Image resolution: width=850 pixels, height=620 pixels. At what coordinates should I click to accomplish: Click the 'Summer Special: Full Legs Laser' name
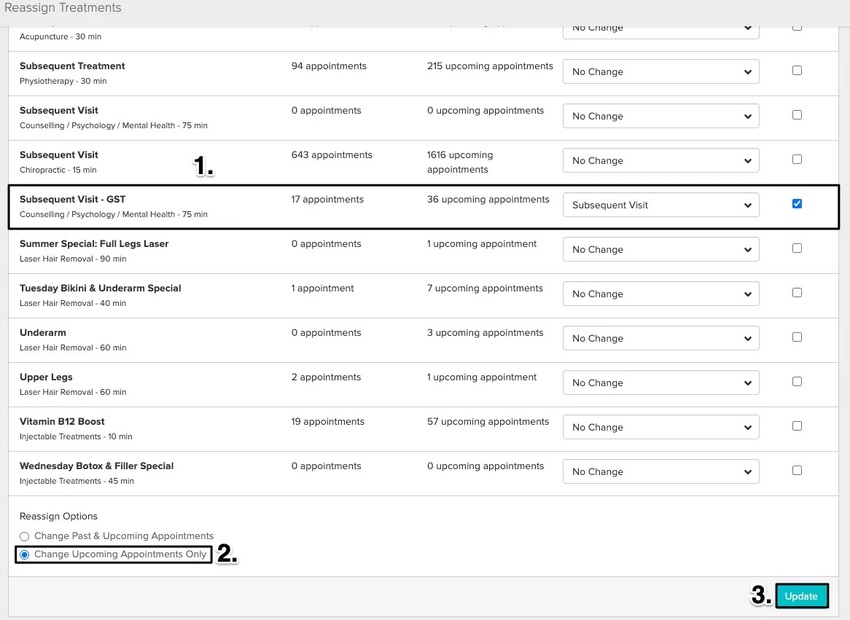tap(94, 244)
